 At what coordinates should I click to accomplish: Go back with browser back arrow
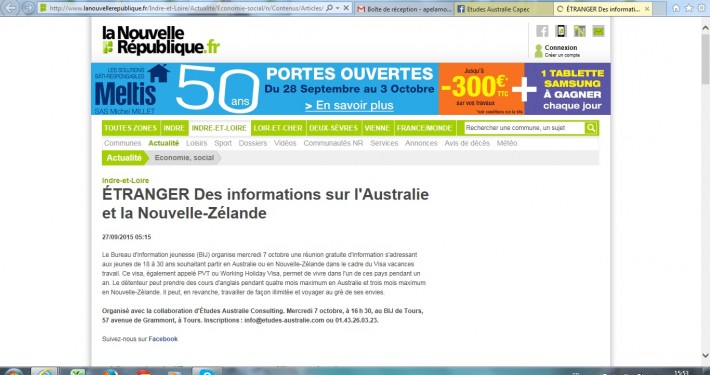(11, 8)
